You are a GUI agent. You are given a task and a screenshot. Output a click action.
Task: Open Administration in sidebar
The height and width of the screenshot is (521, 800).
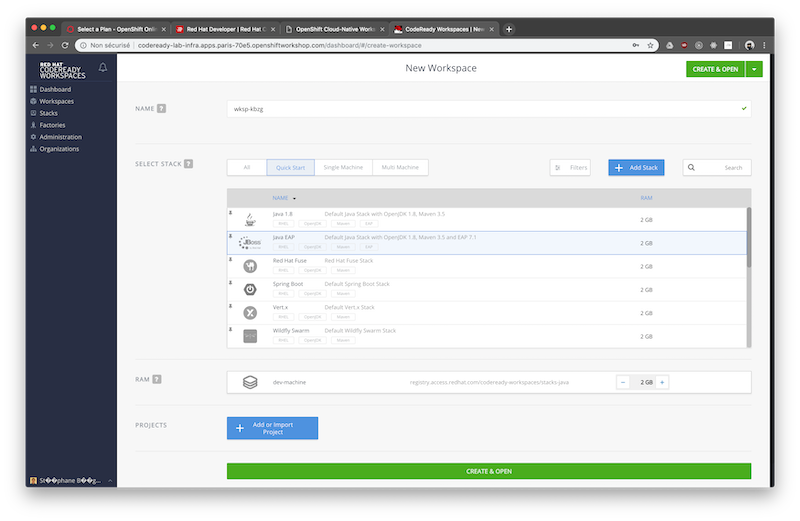pyautogui.click(x=60, y=137)
